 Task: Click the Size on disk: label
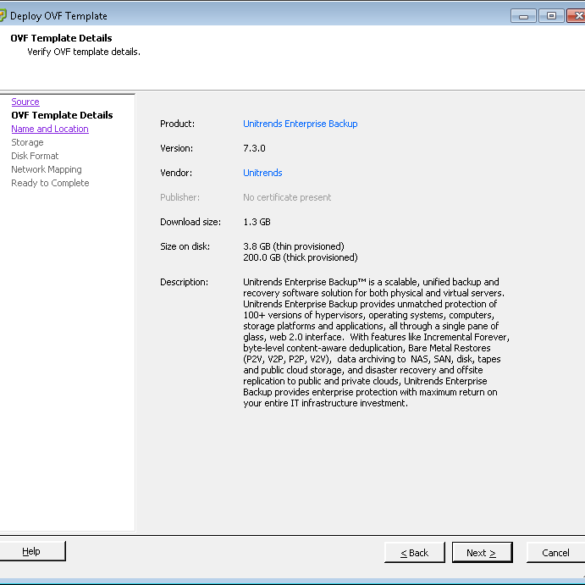pyautogui.click(x=185, y=247)
